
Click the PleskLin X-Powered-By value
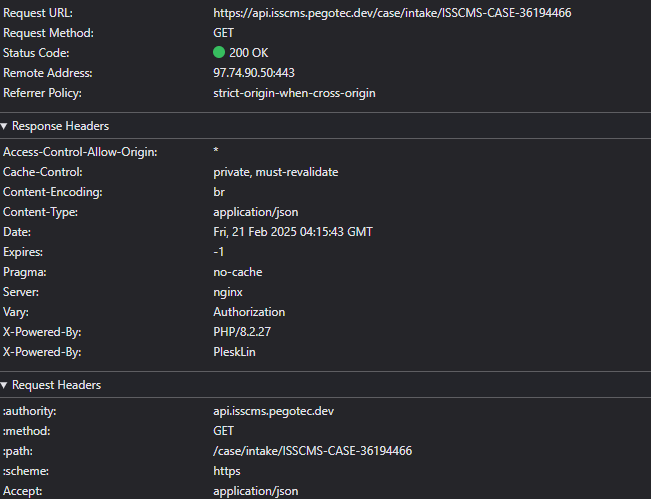tap(238, 352)
